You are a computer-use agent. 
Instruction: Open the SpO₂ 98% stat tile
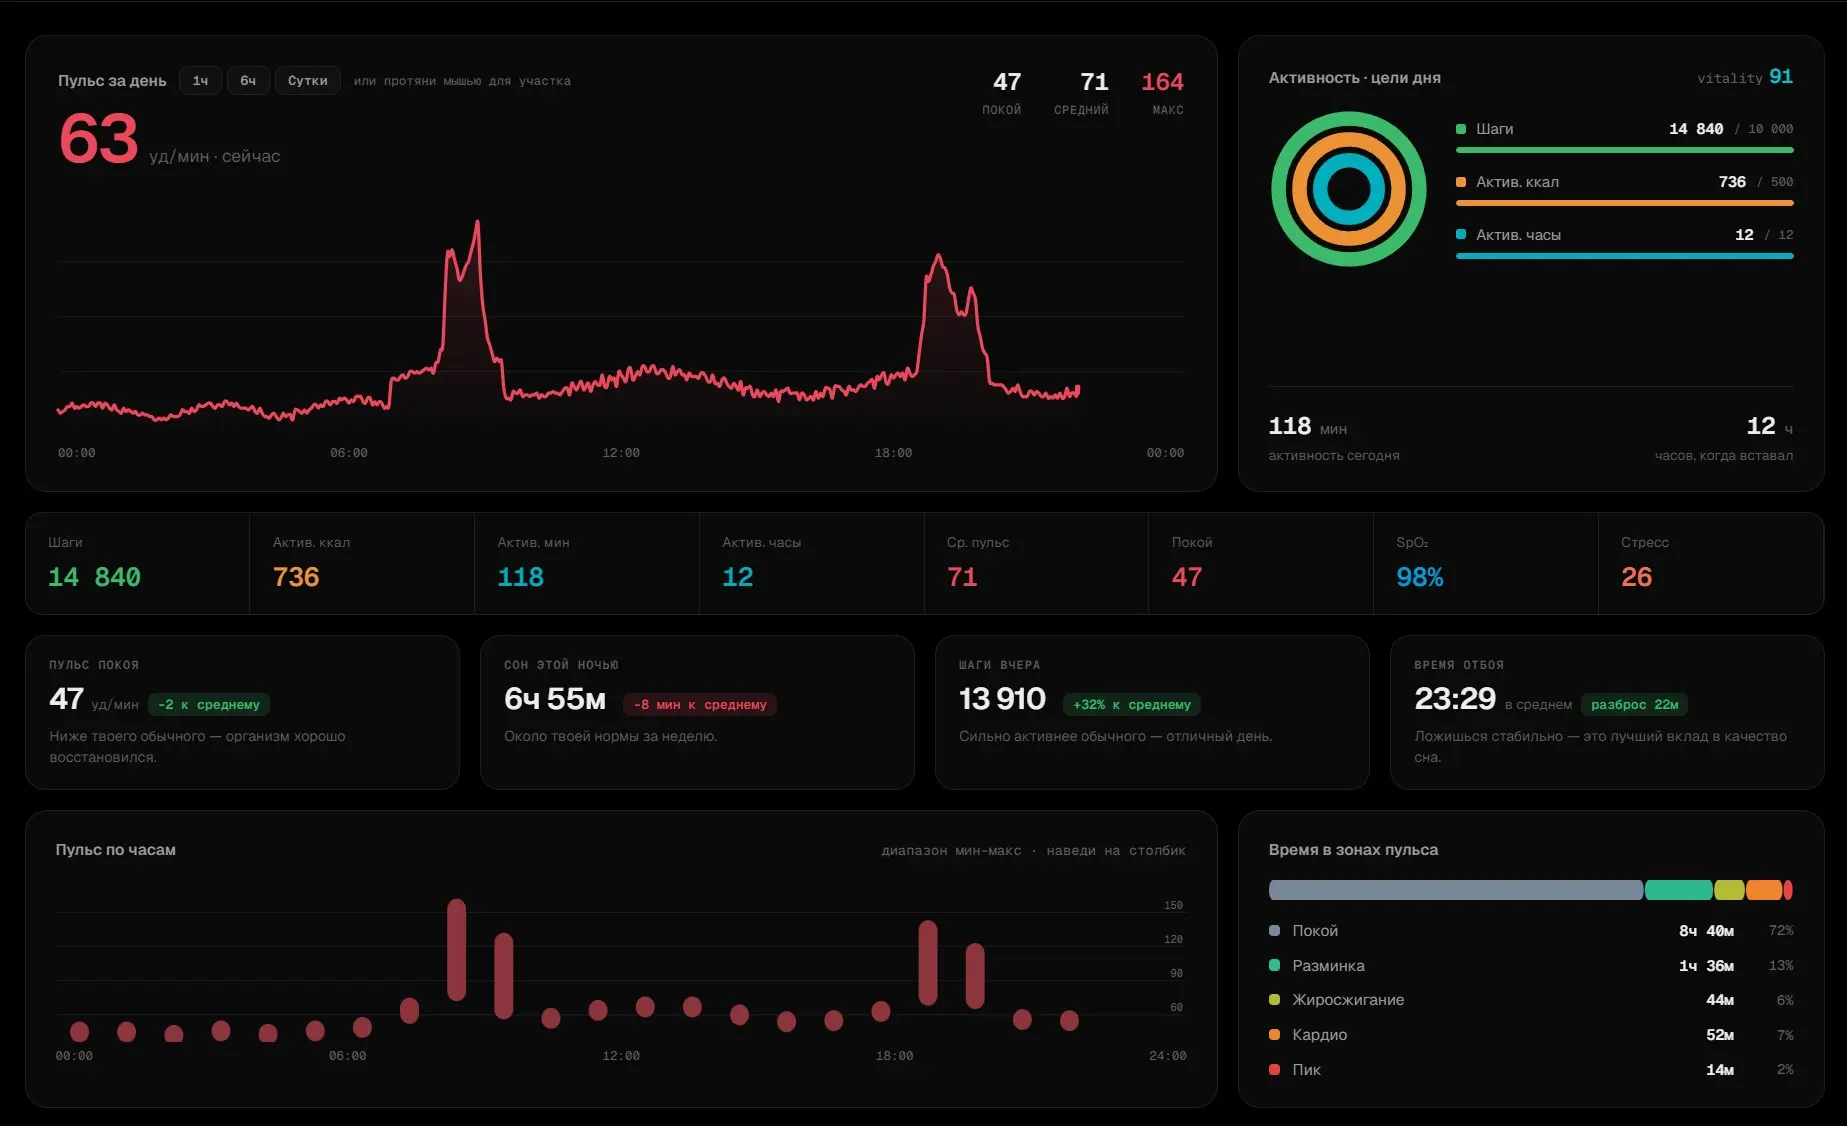[x=1485, y=563]
